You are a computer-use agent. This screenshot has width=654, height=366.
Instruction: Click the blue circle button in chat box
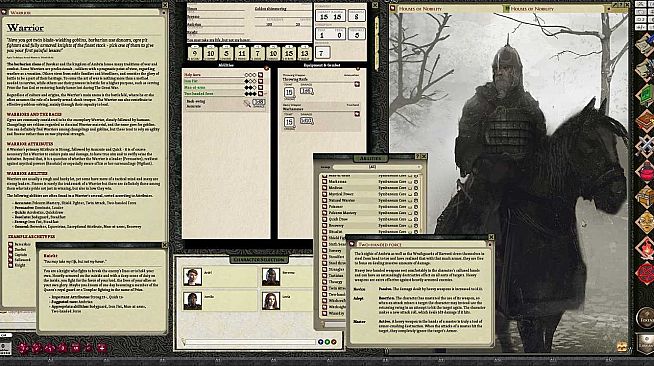click(x=320, y=342)
